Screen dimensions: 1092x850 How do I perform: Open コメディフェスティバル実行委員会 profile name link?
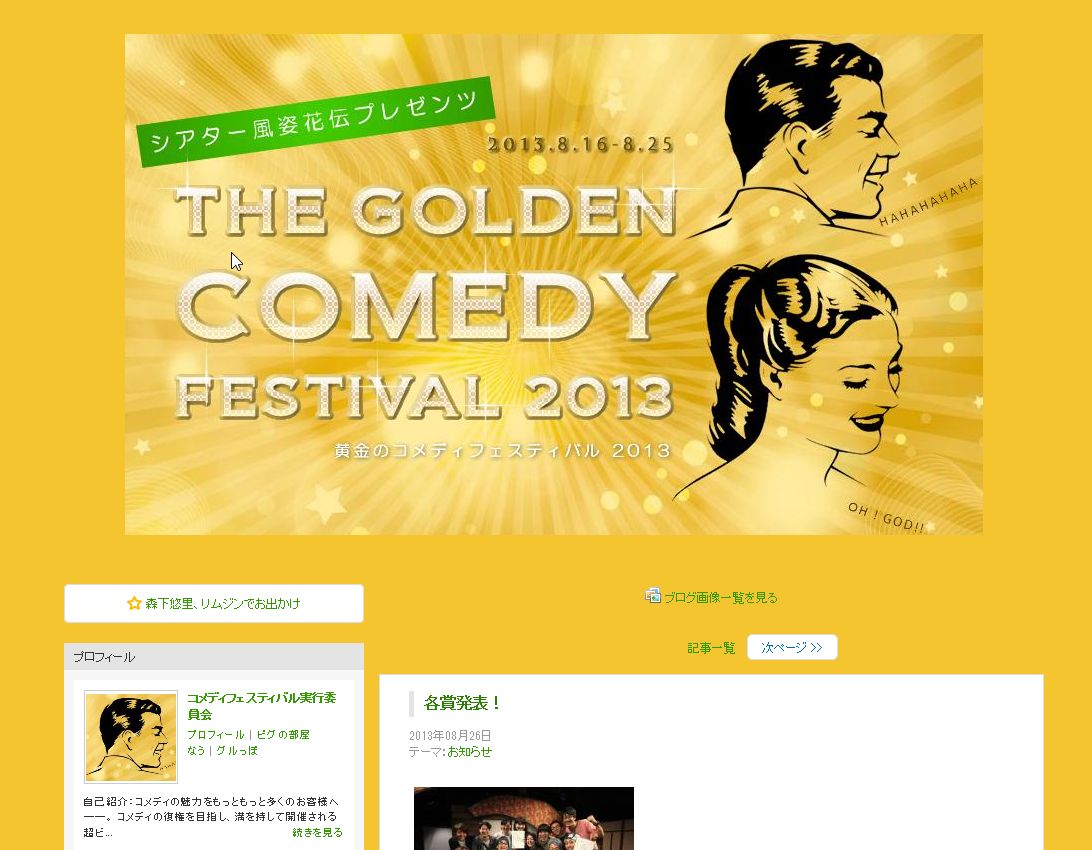(x=261, y=706)
